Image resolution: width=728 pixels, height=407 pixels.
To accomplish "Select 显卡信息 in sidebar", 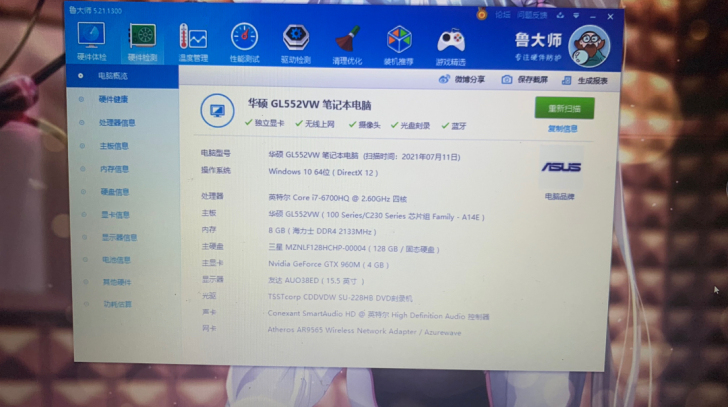I will click(115, 215).
